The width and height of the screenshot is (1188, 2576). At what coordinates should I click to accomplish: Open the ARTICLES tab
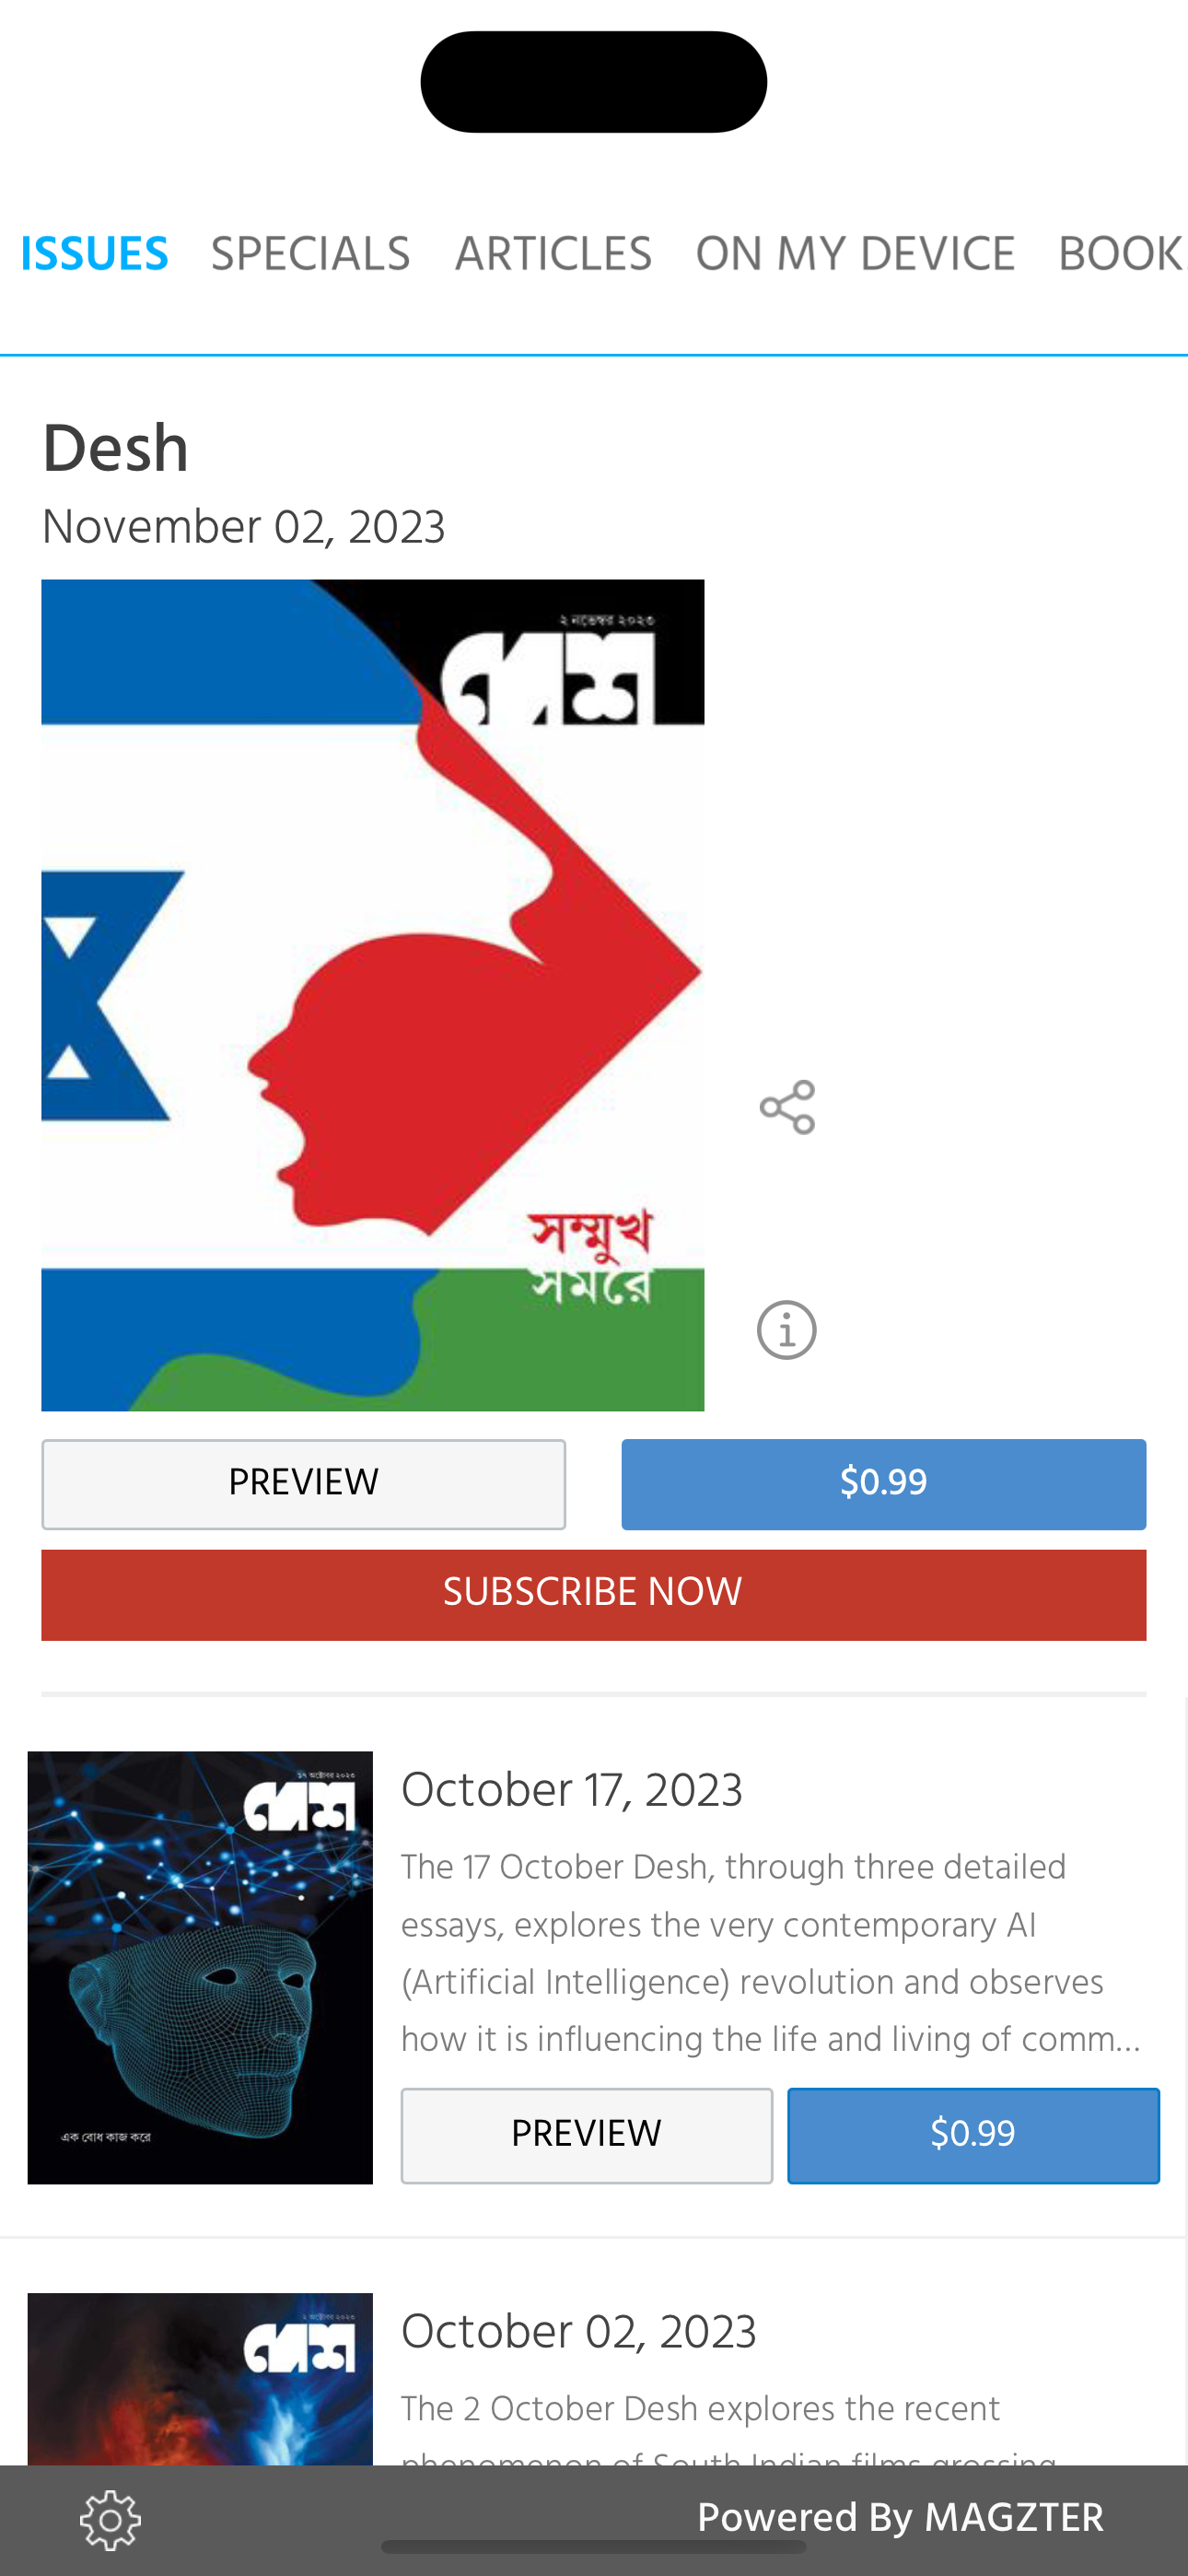[x=553, y=254]
